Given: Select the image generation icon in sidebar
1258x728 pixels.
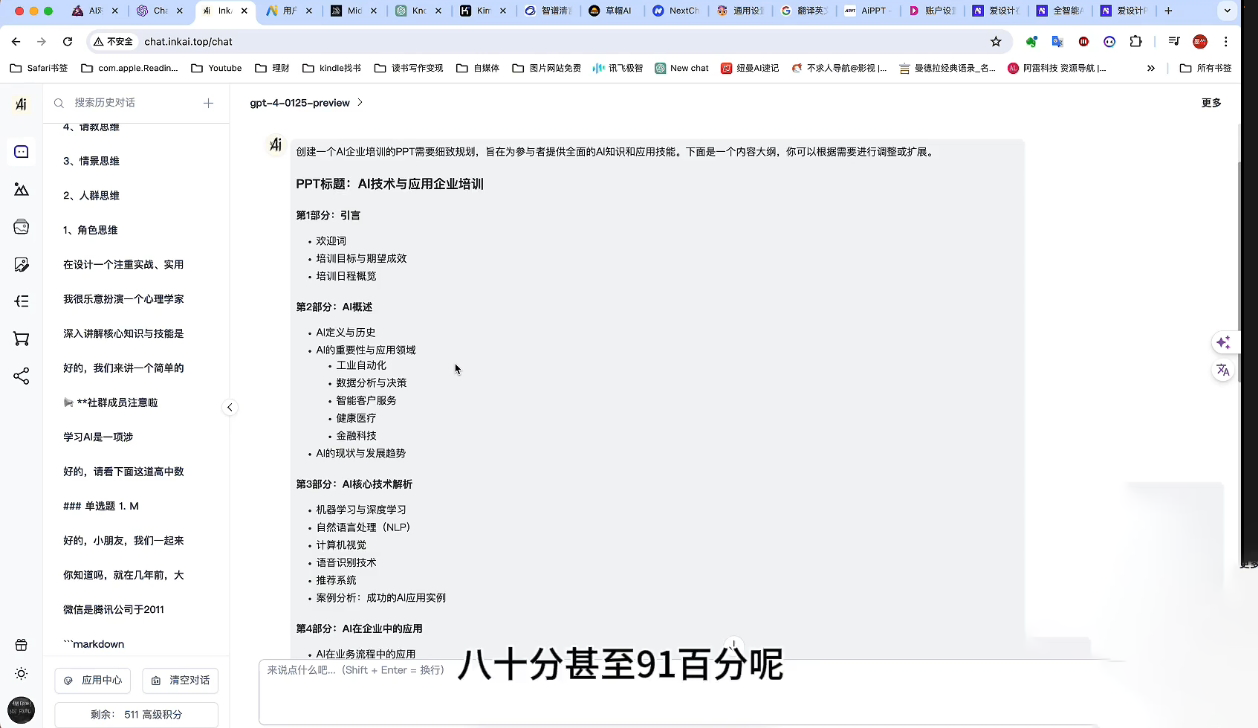Looking at the screenshot, I should point(21,188).
